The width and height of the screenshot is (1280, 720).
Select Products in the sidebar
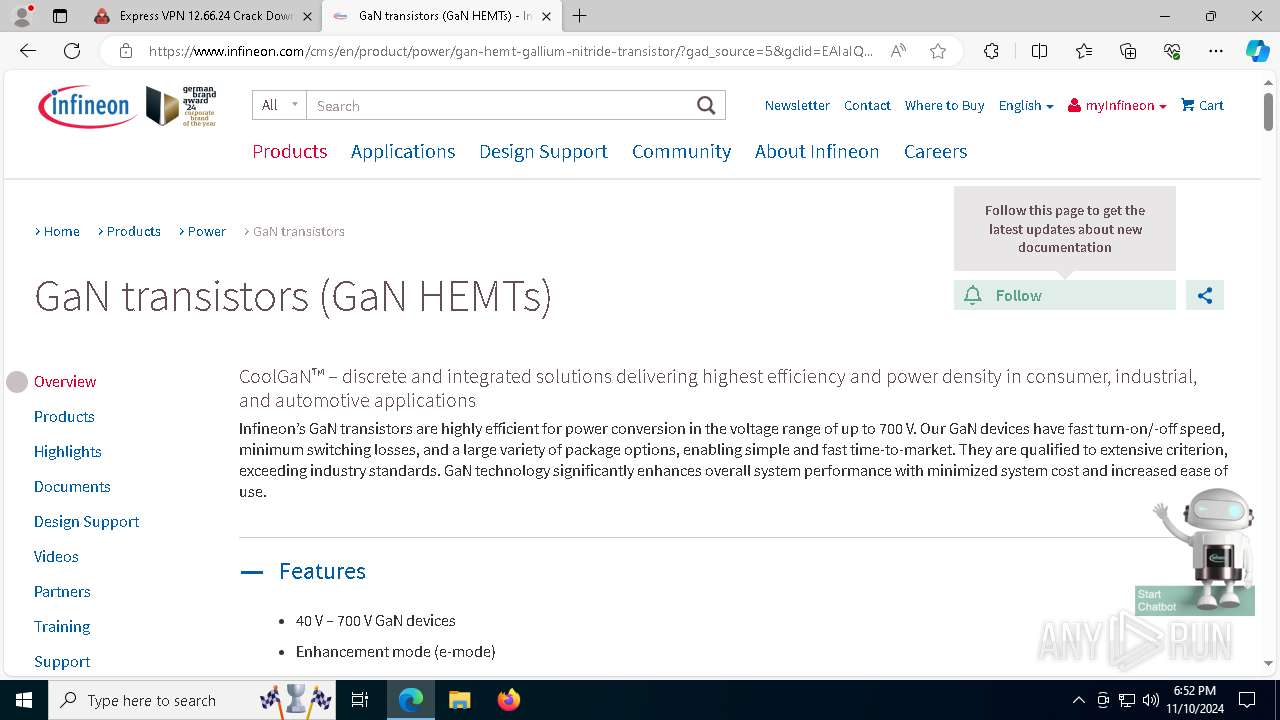[x=64, y=416]
